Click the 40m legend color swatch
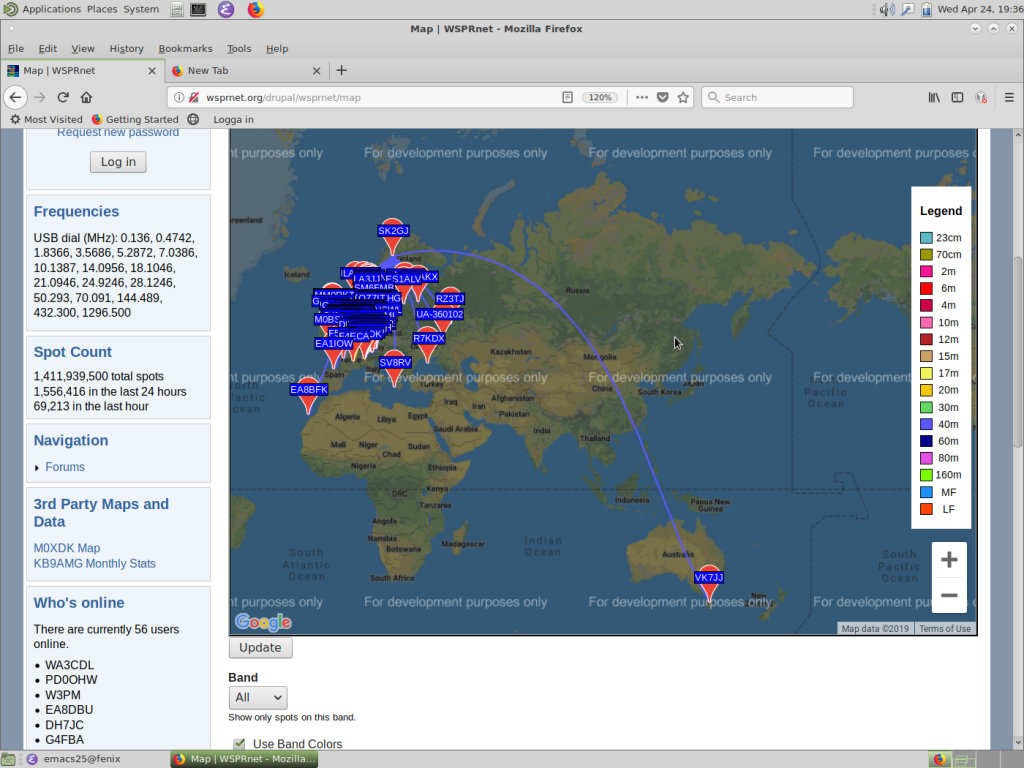This screenshot has width=1024, height=768. coord(926,424)
